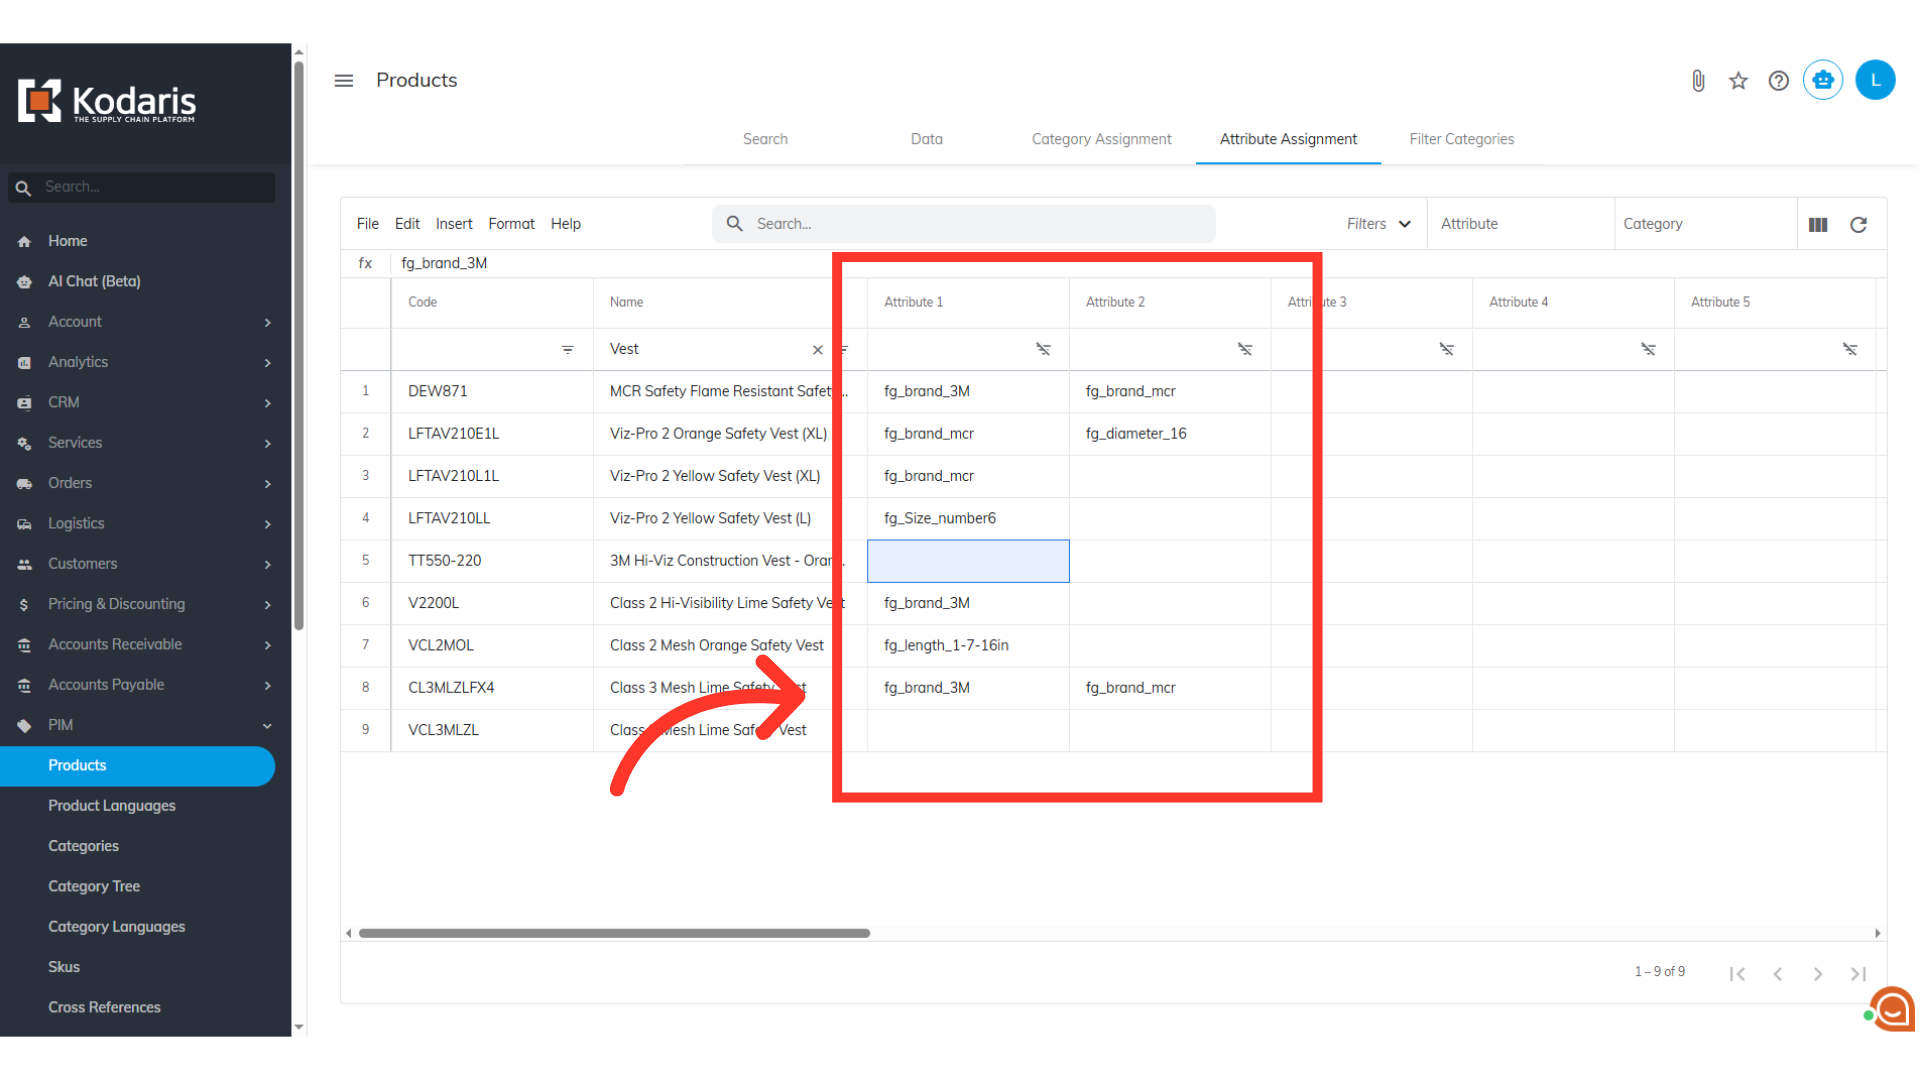Image resolution: width=1920 pixels, height=1080 pixels.
Task: Open the help question mark icon
Action: 1778,81
